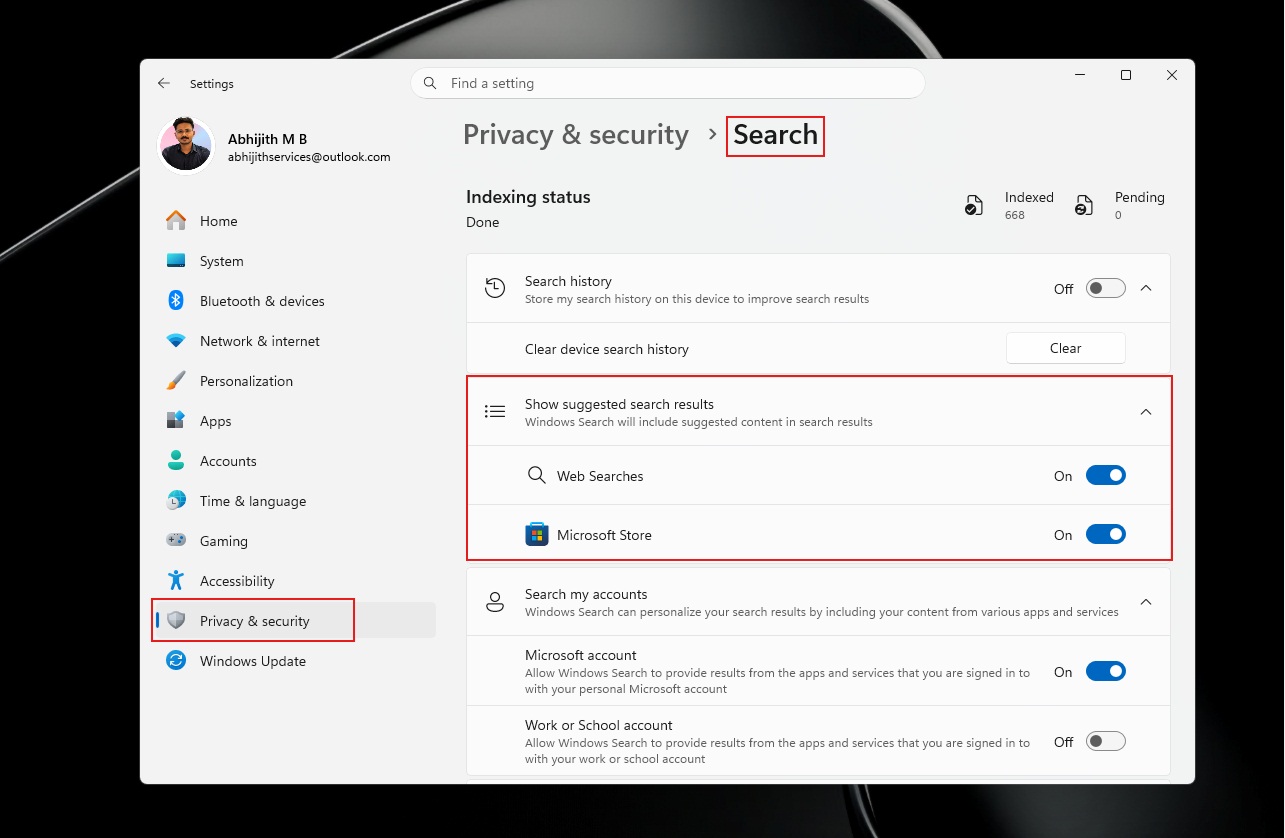Enable the Work or School account toggle
1285x838 pixels.
(1106, 742)
